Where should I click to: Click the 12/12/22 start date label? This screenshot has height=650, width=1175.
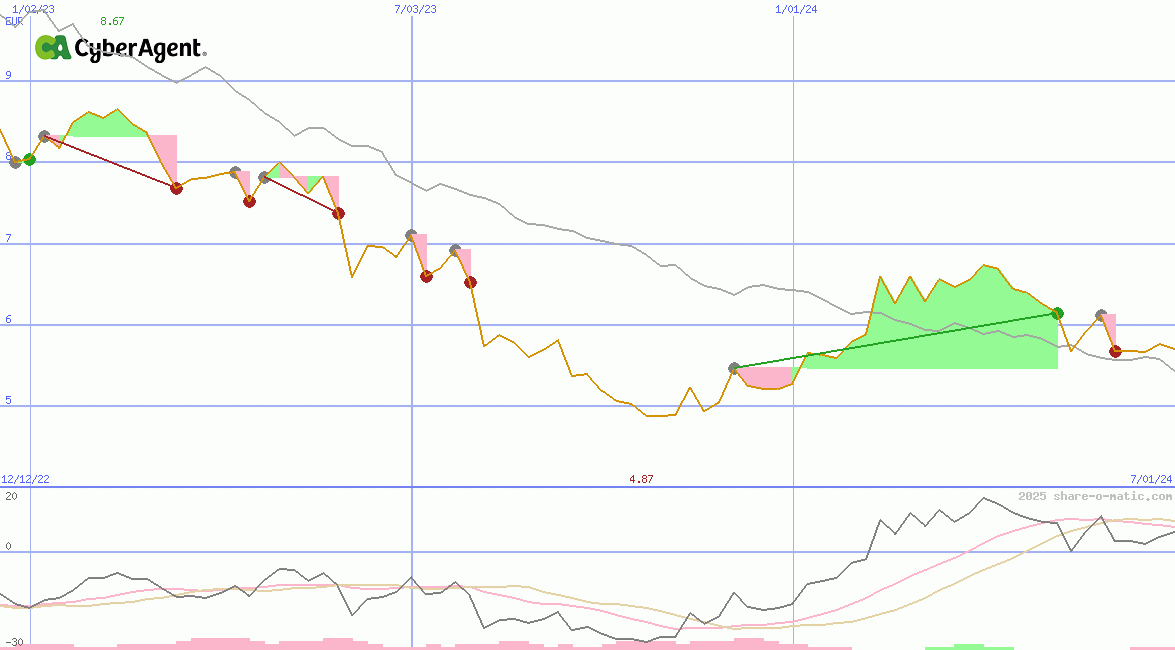coord(26,480)
